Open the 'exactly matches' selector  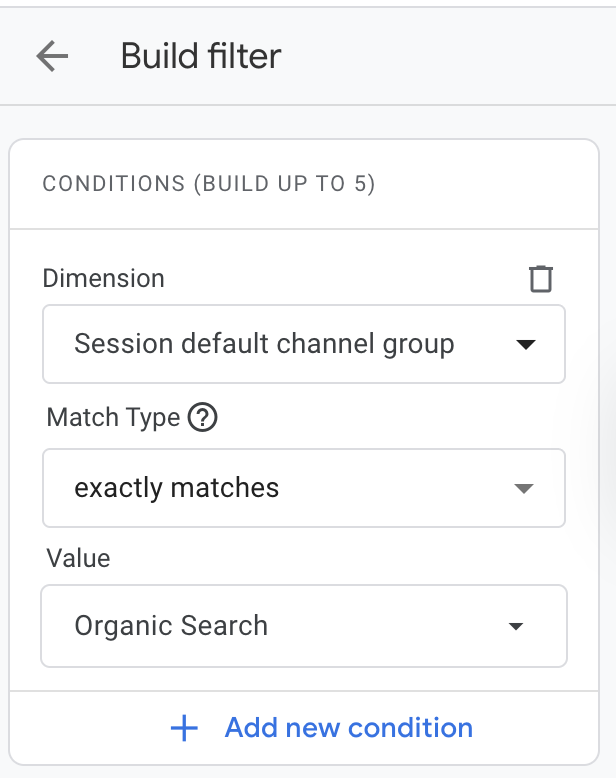point(303,488)
